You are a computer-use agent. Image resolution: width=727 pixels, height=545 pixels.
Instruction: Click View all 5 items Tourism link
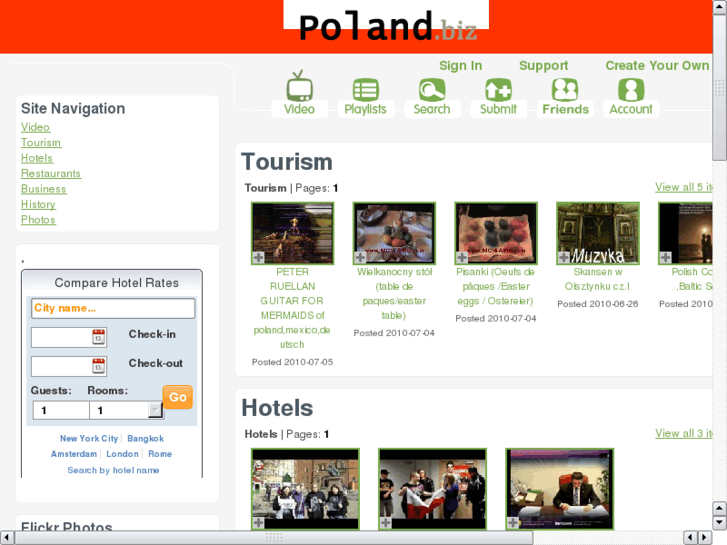(x=683, y=187)
